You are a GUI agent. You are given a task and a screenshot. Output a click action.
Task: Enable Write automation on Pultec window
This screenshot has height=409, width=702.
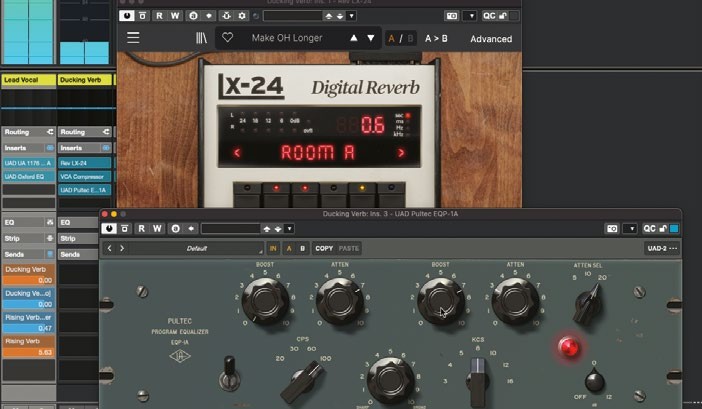157,229
